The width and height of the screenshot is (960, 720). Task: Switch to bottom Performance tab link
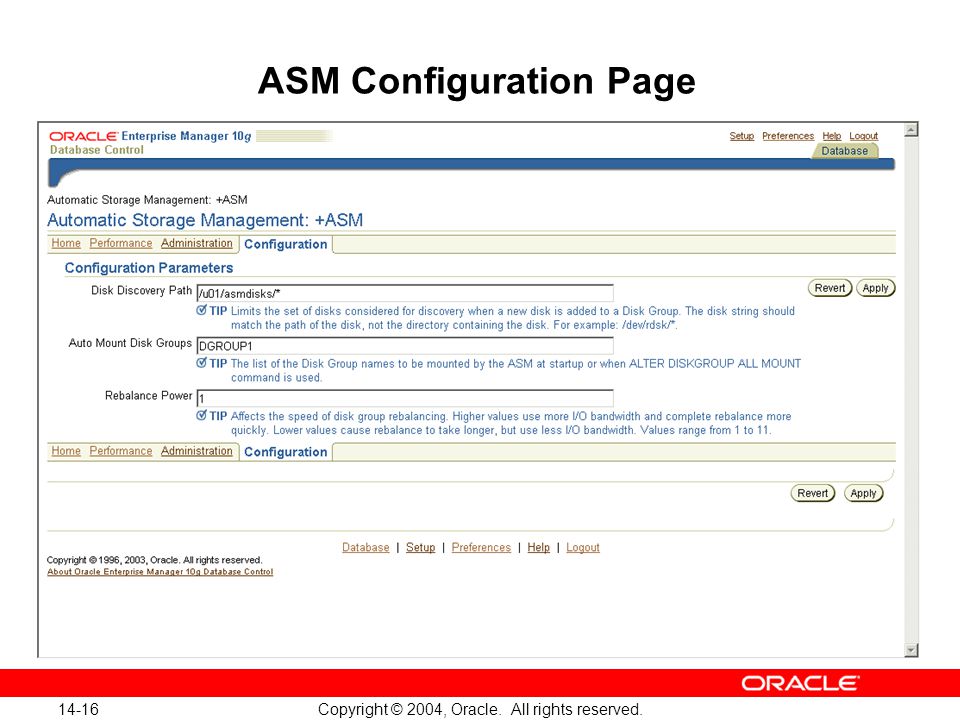(x=121, y=451)
